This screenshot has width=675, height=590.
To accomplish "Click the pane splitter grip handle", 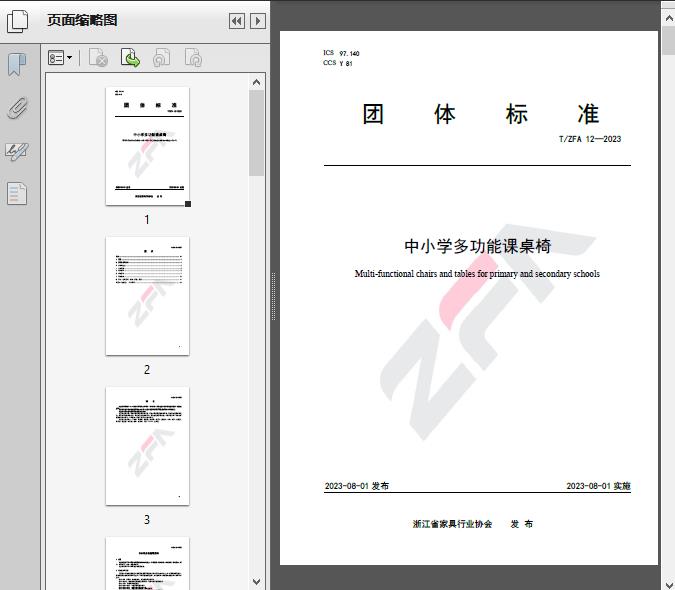I will click(273, 296).
